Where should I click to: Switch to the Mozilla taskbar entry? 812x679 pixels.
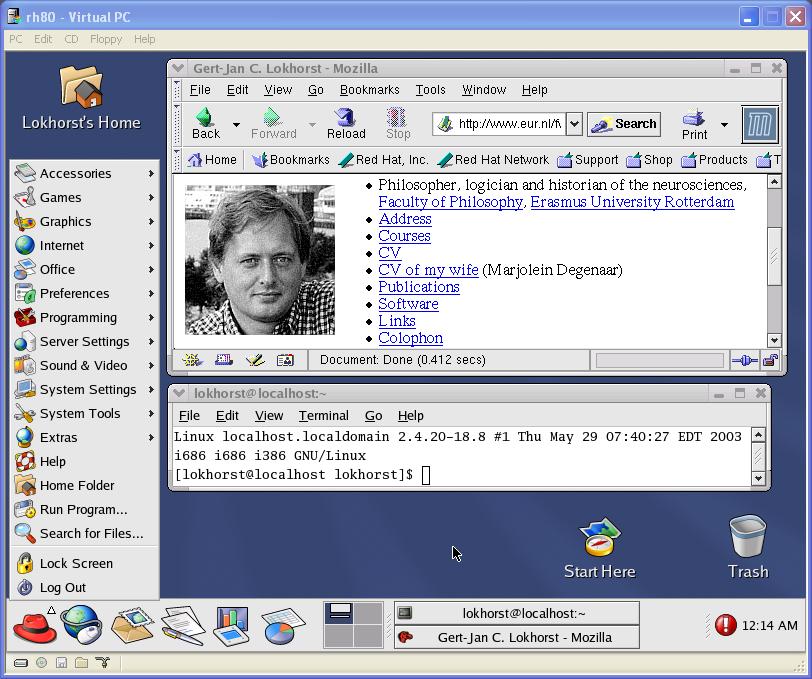click(x=517, y=637)
